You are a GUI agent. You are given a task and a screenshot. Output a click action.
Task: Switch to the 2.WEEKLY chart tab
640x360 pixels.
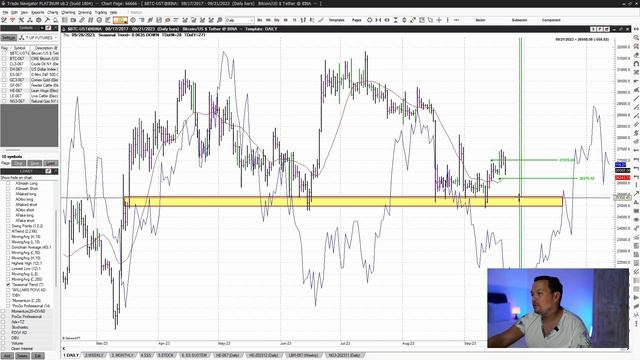94,356
